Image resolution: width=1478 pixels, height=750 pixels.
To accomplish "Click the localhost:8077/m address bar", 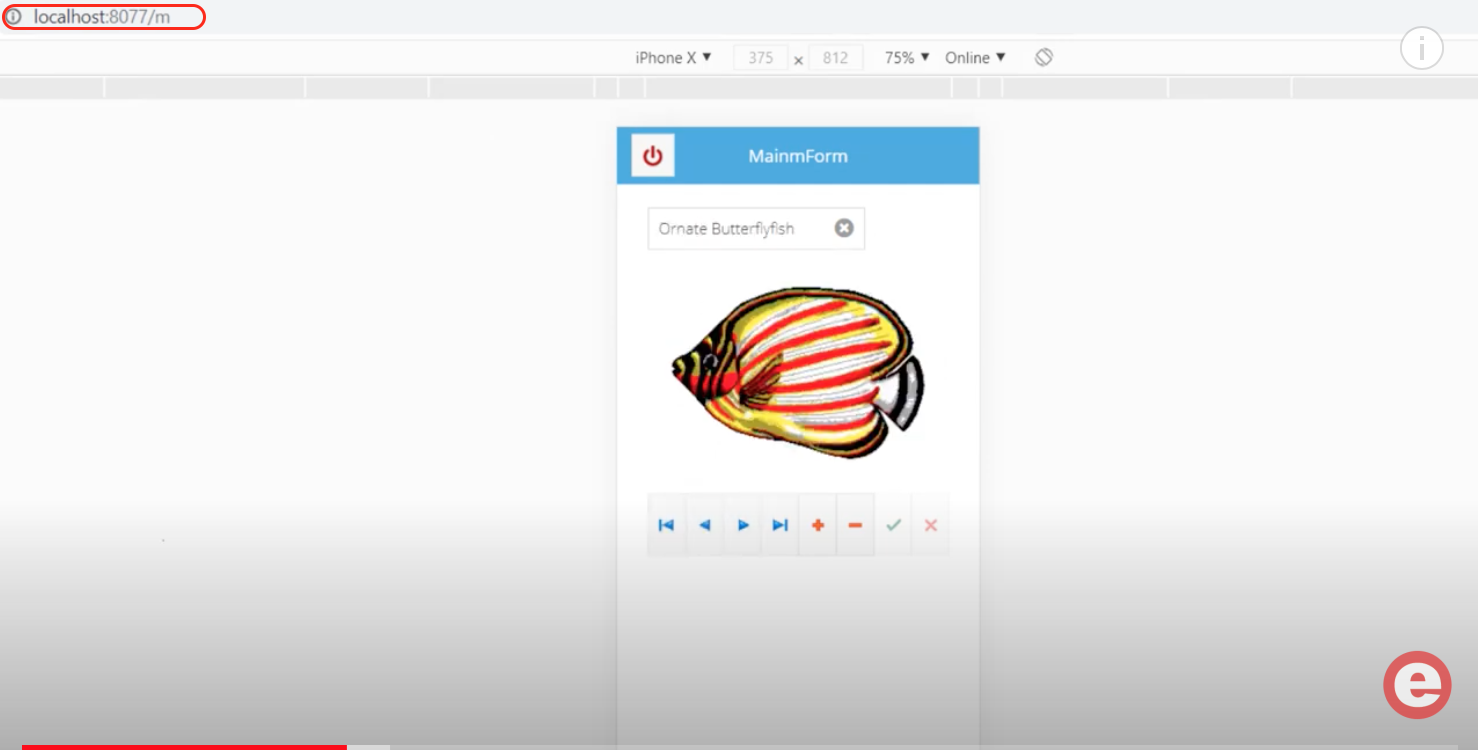I will click(x=102, y=17).
